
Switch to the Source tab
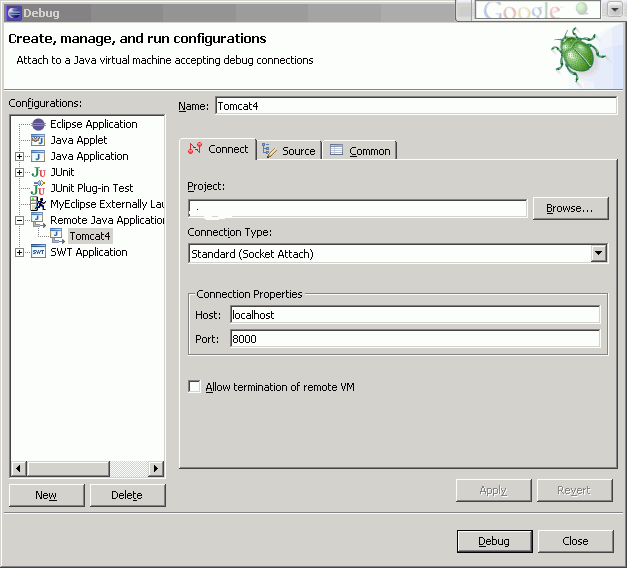tap(289, 151)
